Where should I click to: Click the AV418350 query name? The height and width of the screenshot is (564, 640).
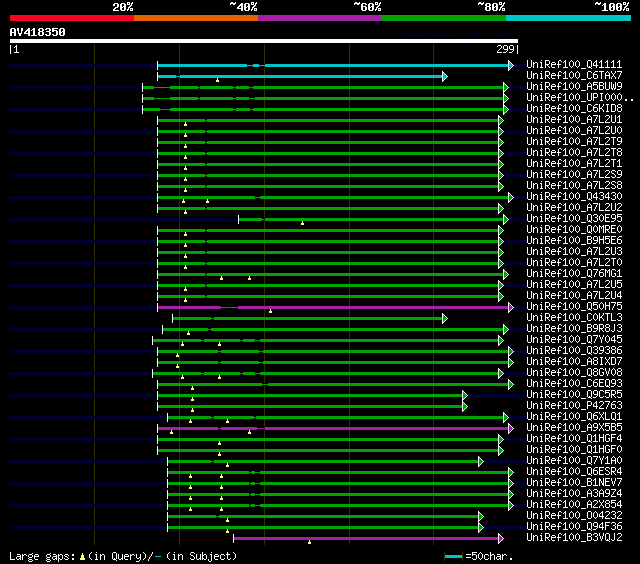point(38,32)
